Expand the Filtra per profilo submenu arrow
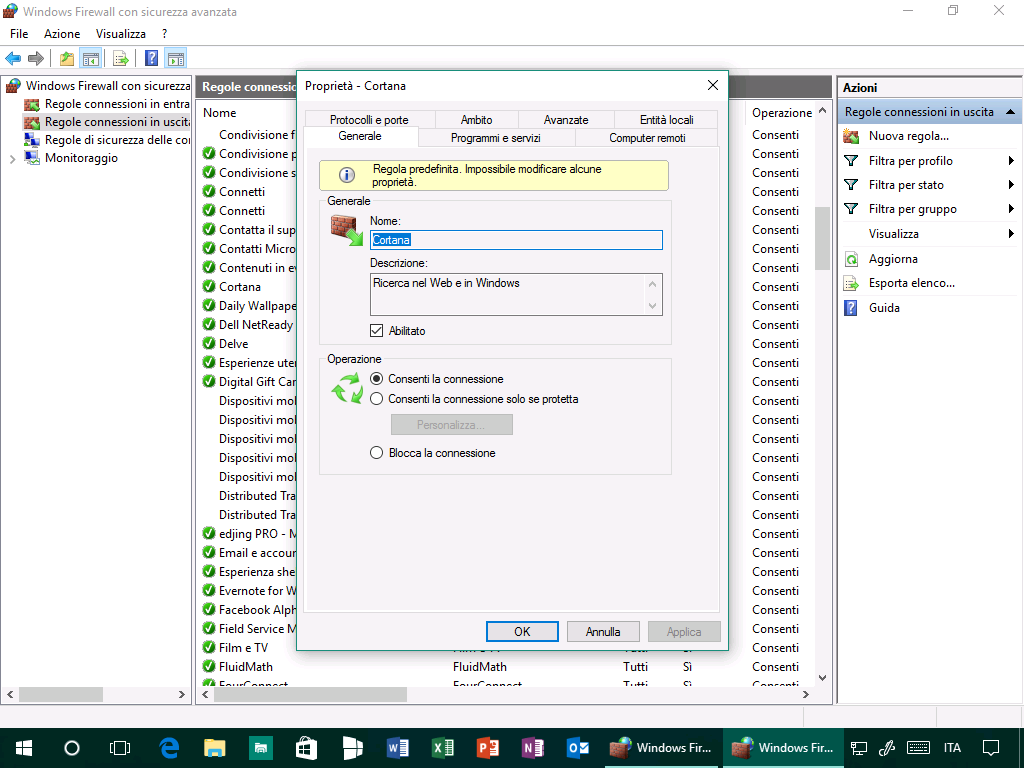This screenshot has height=768, width=1024. click(x=1011, y=161)
